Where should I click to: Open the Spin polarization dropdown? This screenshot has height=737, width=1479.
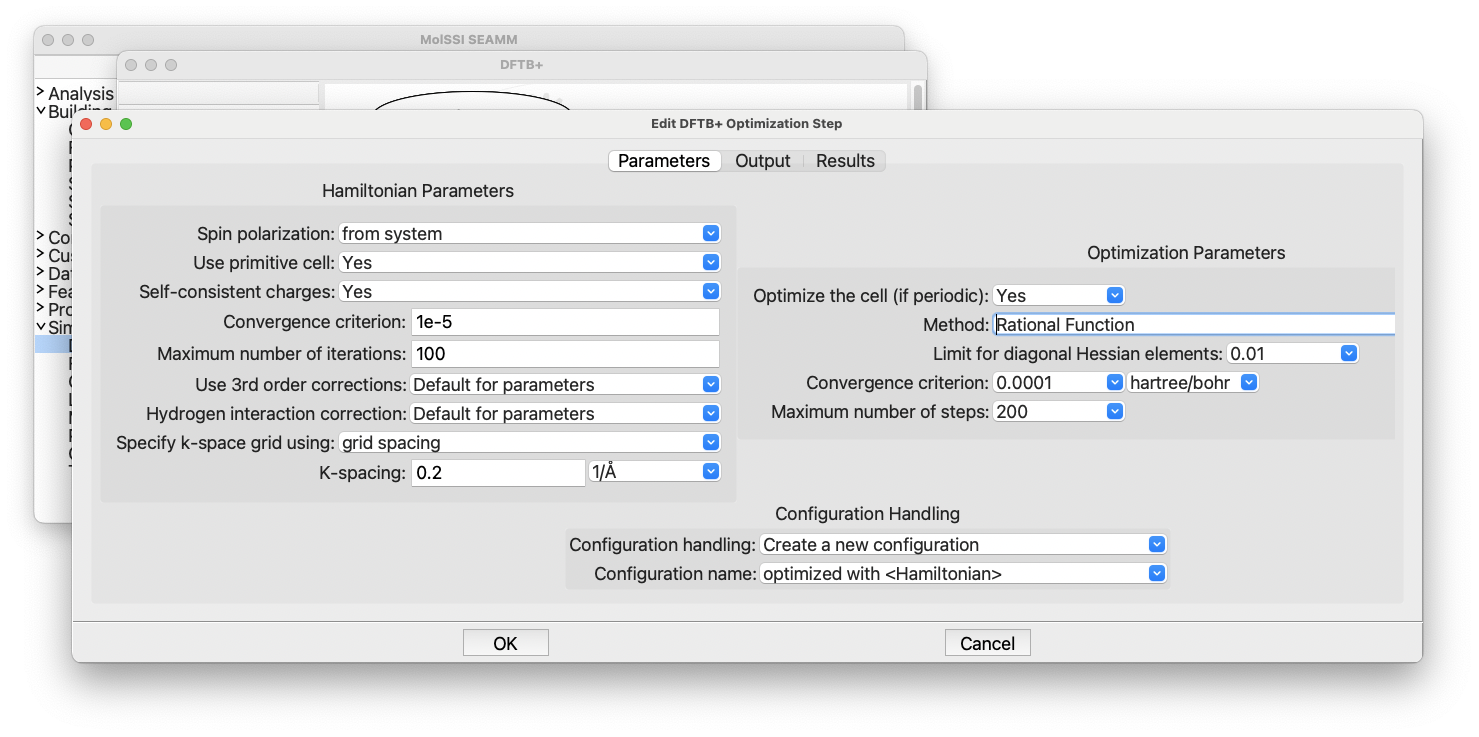pyautogui.click(x=529, y=233)
